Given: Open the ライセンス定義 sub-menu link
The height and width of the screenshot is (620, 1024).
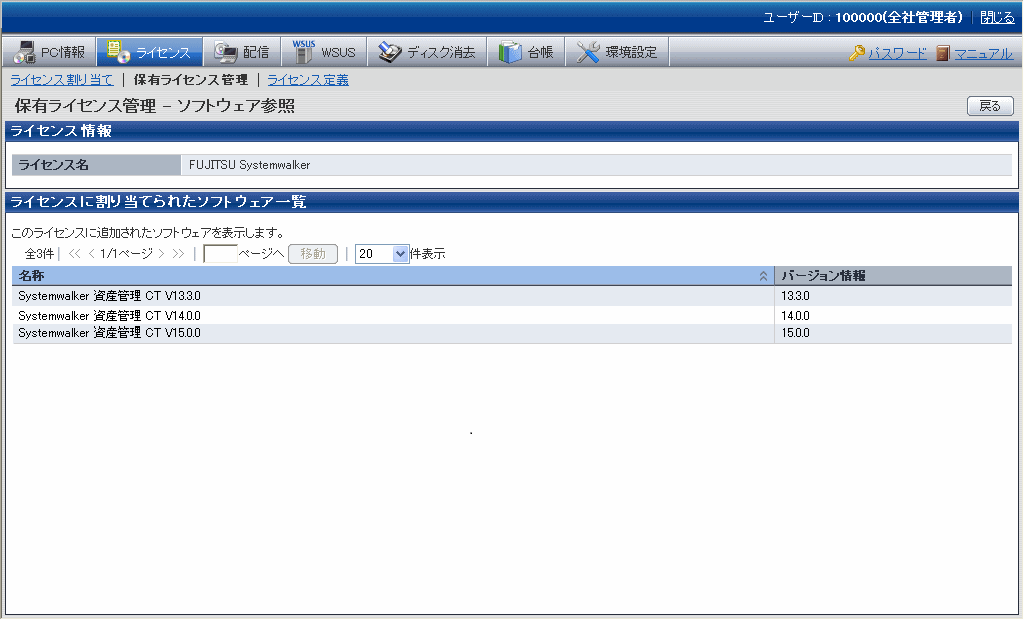Looking at the screenshot, I should [308, 80].
